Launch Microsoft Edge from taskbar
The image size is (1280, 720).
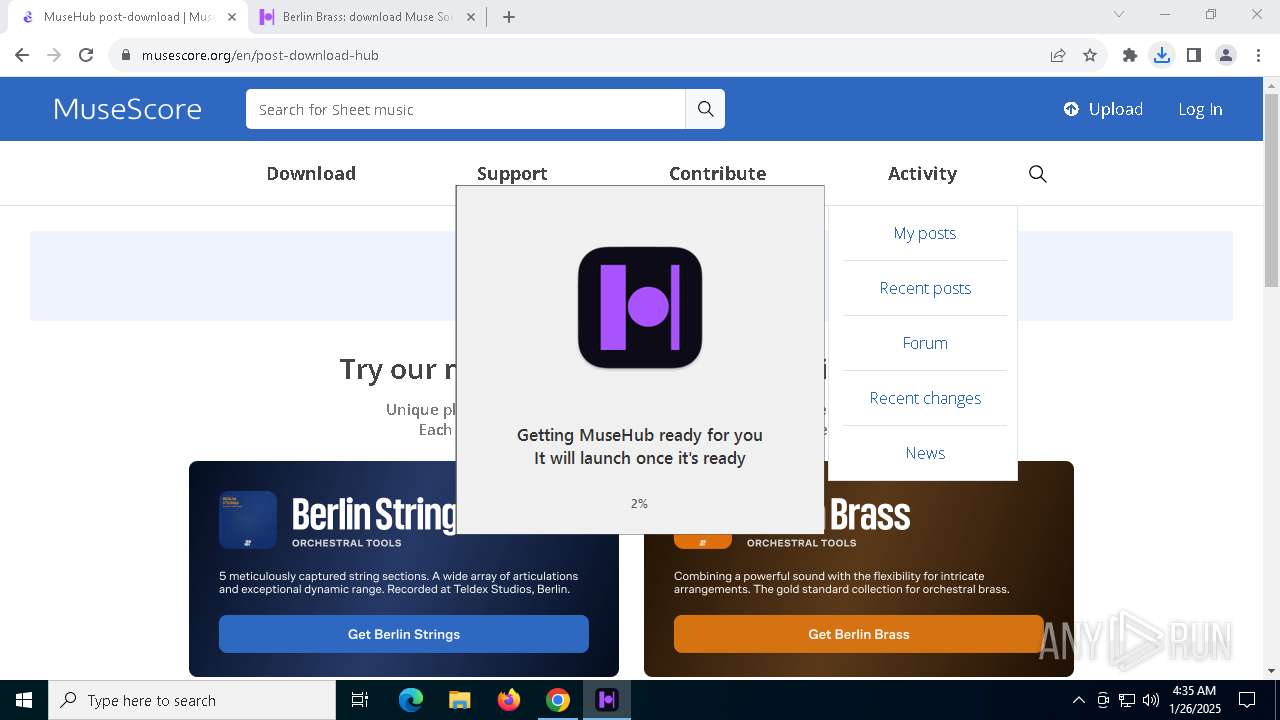pos(411,700)
